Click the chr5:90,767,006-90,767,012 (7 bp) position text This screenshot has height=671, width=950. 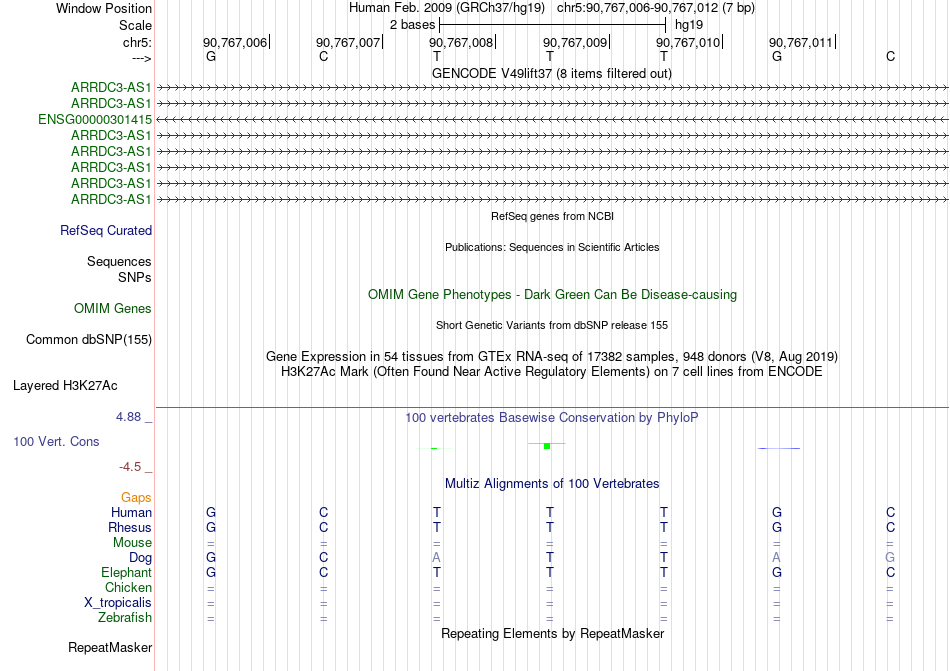(x=656, y=8)
